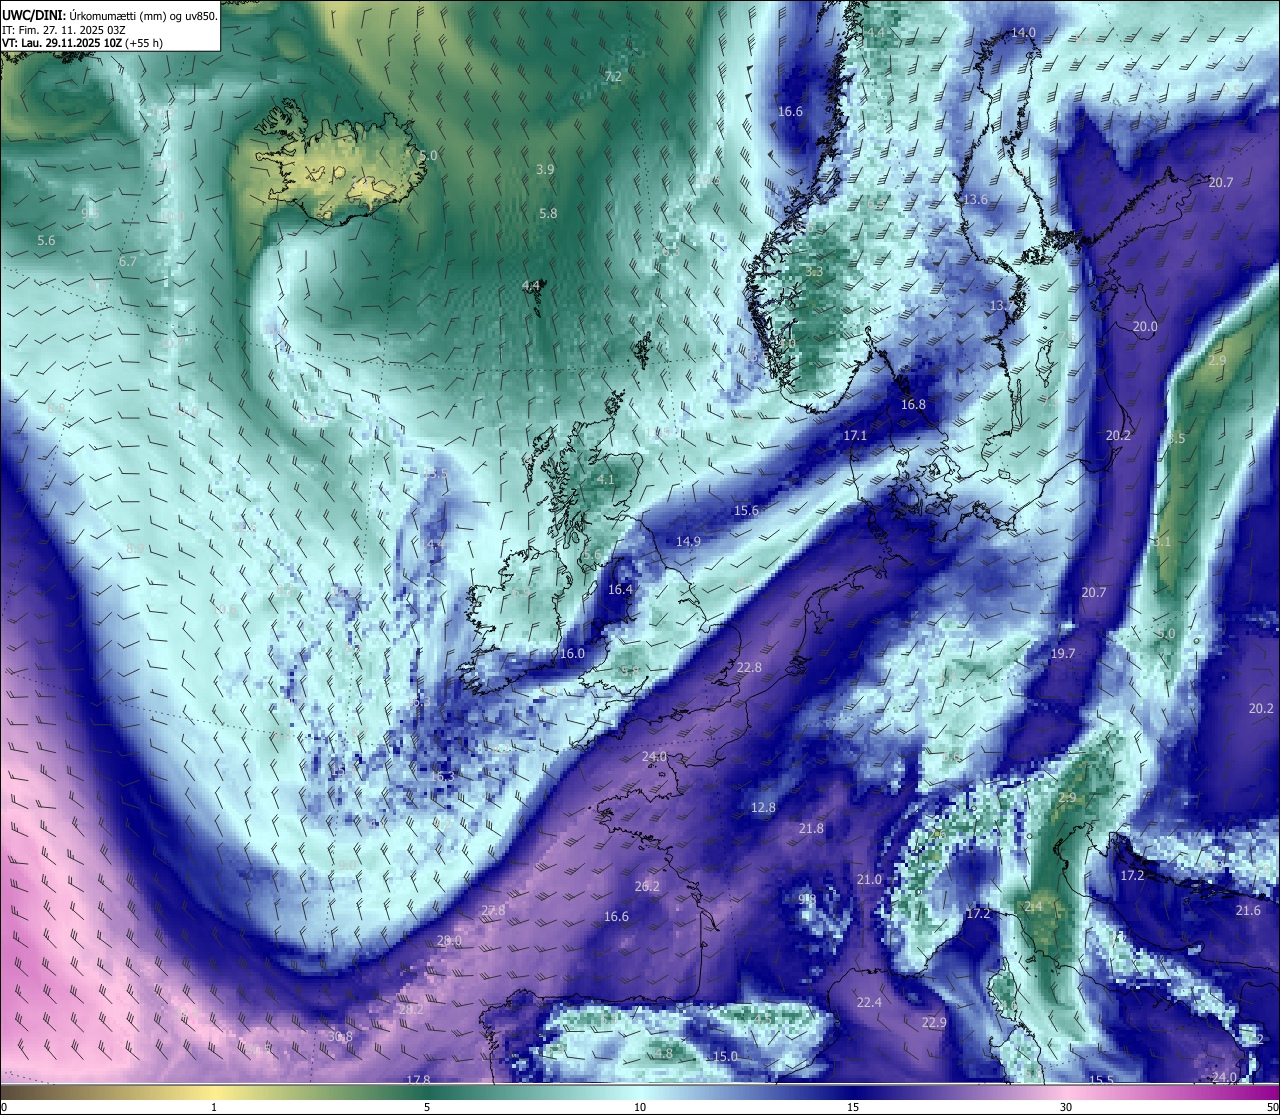Image resolution: width=1280 pixels, height=1115 pixels.
Task: Click the 30 label on the color scale
Action: (1066, 1107)
